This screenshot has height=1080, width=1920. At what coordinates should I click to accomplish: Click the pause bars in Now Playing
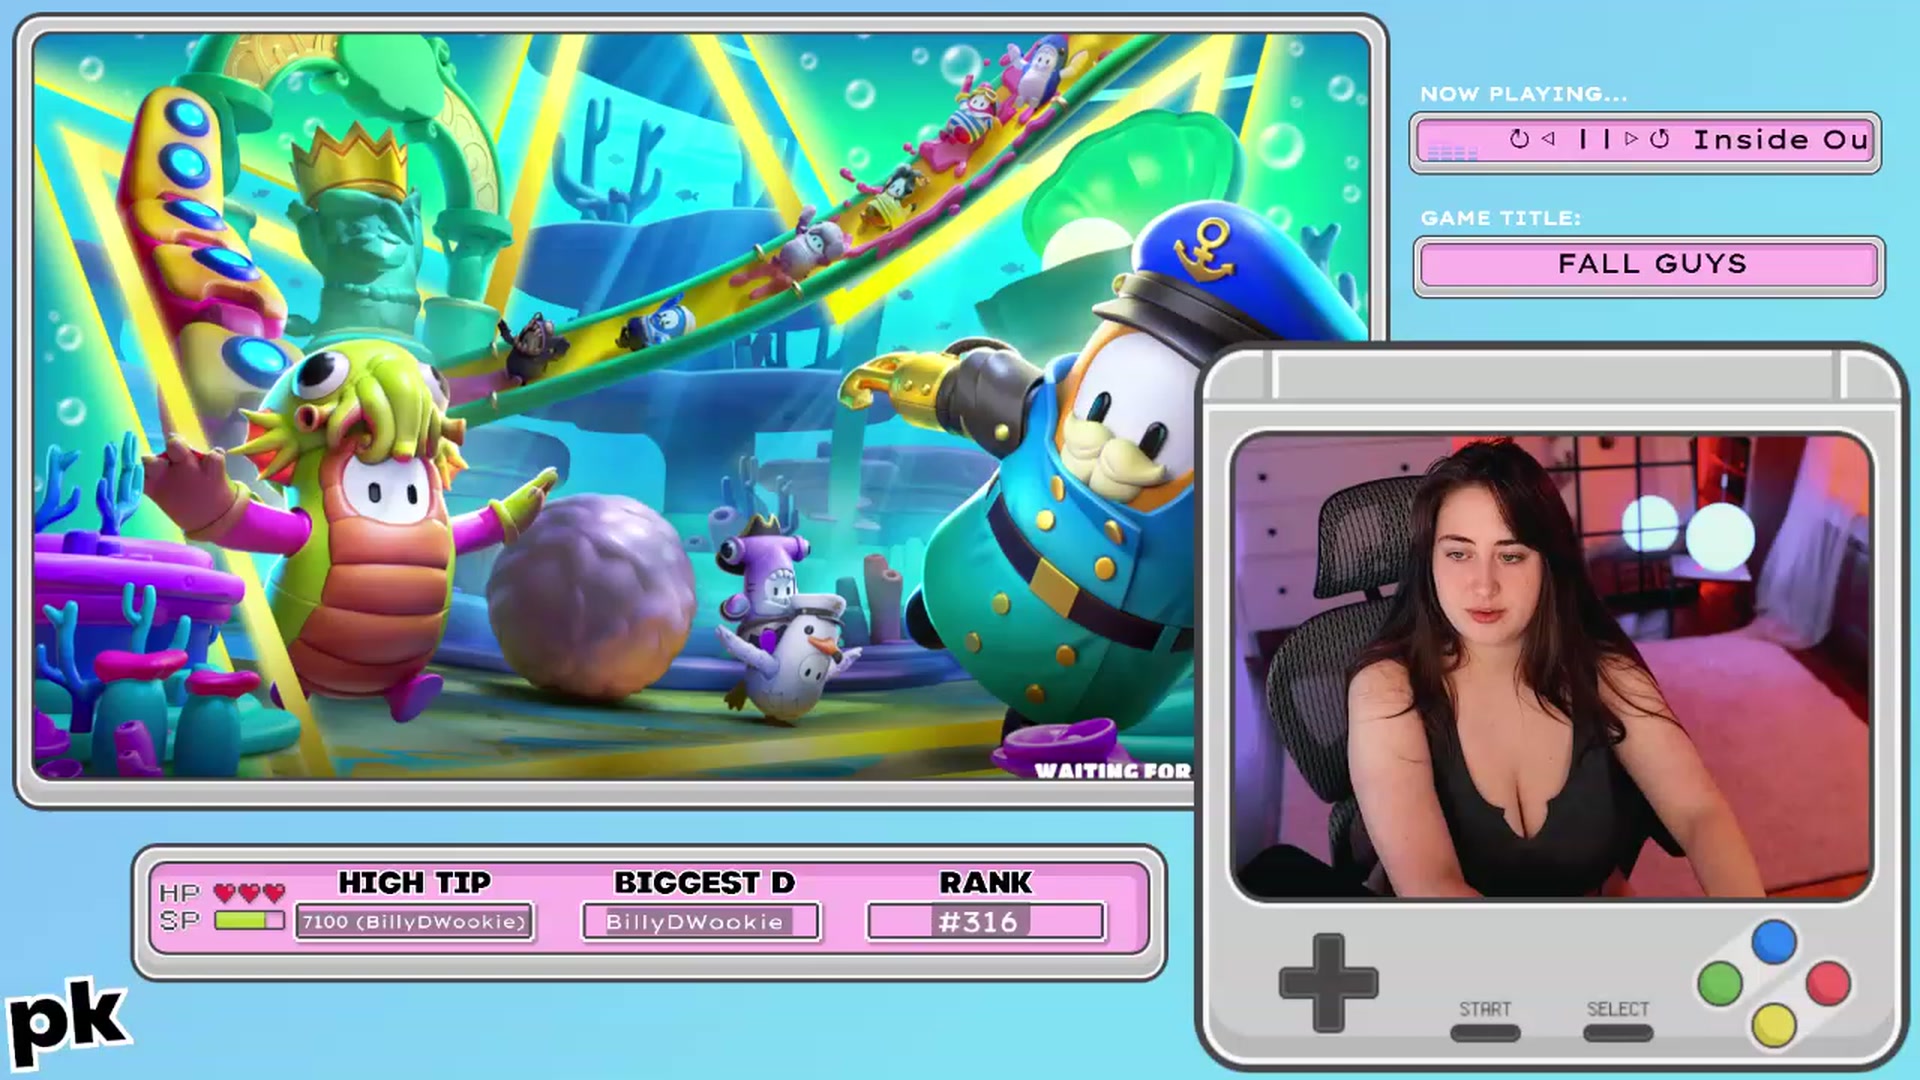coord(1594,139)
